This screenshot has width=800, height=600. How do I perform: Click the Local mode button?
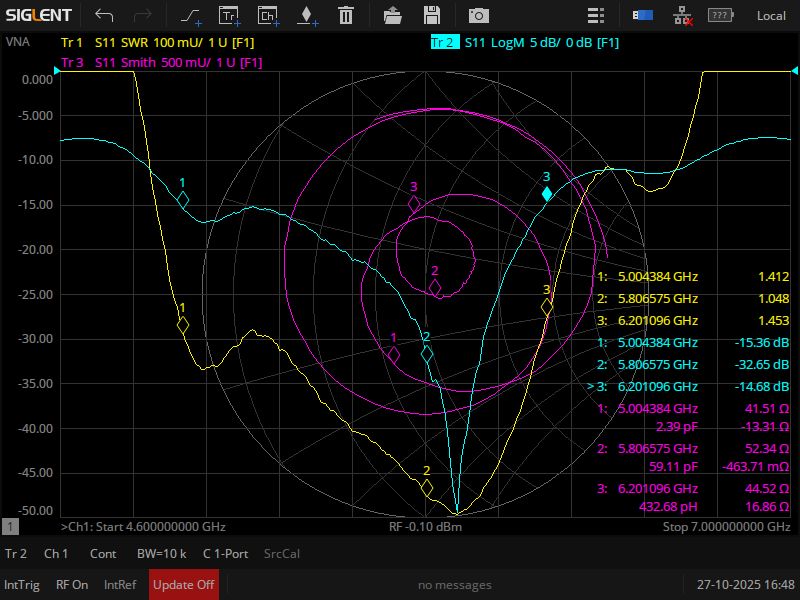point(771,15)
